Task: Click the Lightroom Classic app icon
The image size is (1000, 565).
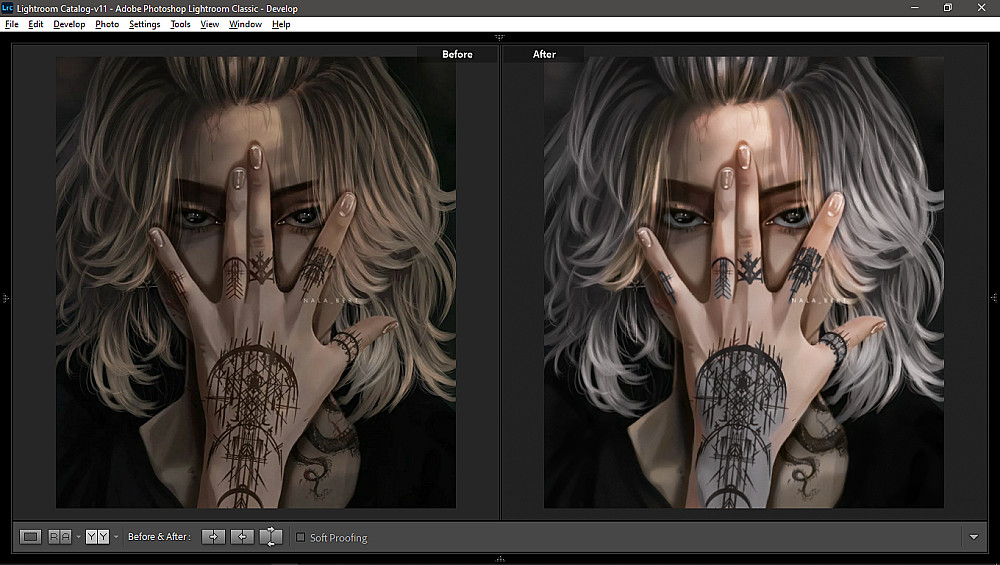Action: tap(8, 8)
